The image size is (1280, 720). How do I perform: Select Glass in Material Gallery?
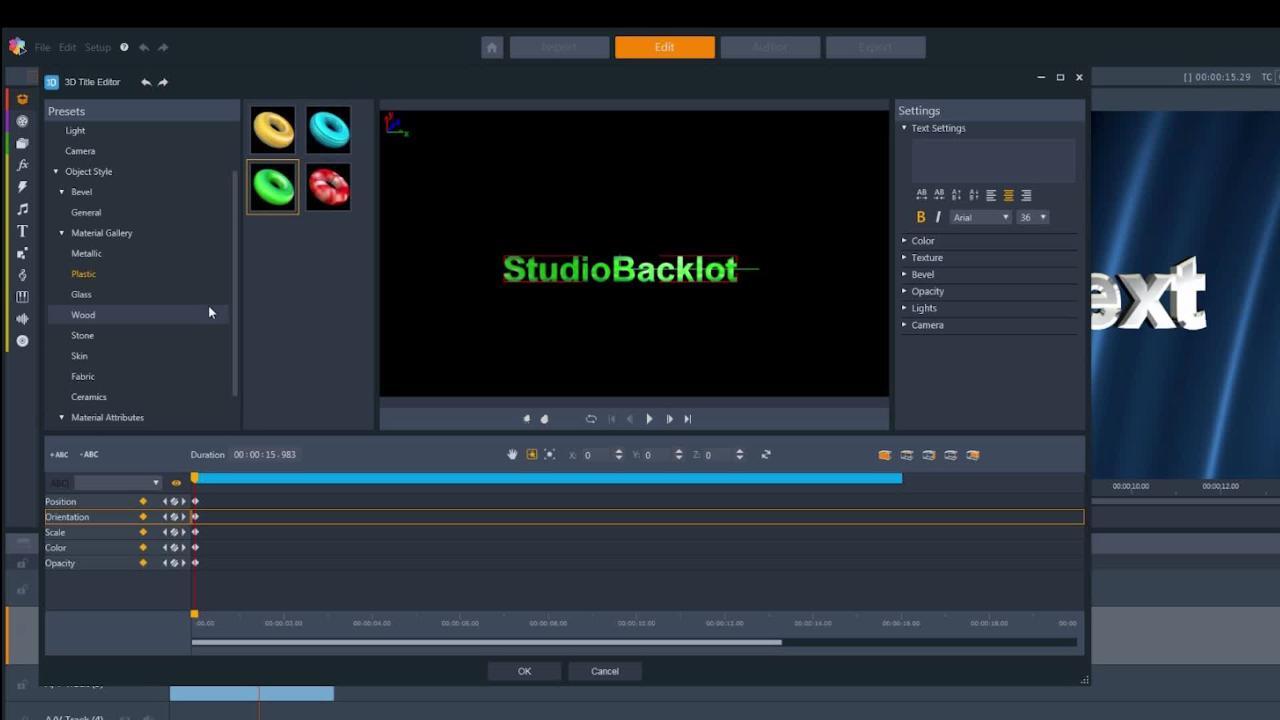pos(81,294)
